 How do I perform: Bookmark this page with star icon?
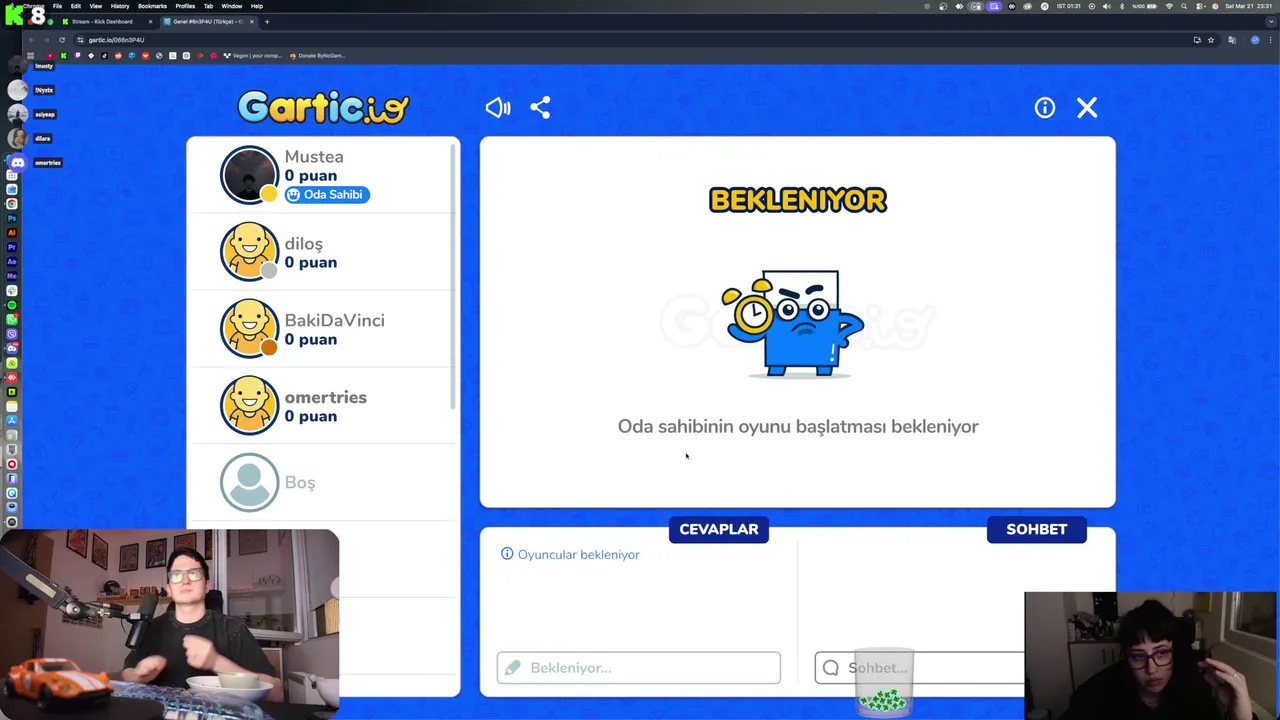(x=1211, y=40)
